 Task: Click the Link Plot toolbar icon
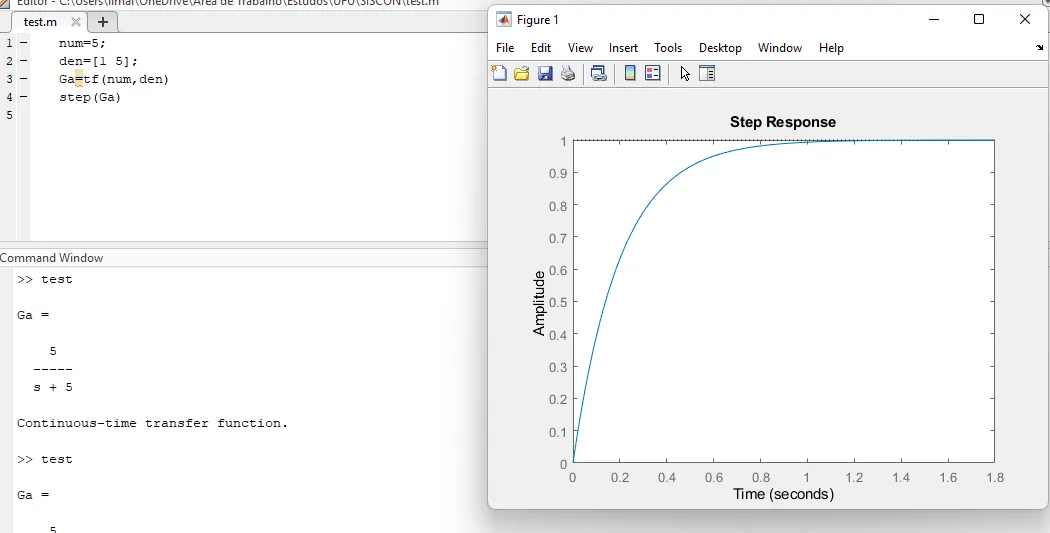pyautogui.click(x=599, y=73)
